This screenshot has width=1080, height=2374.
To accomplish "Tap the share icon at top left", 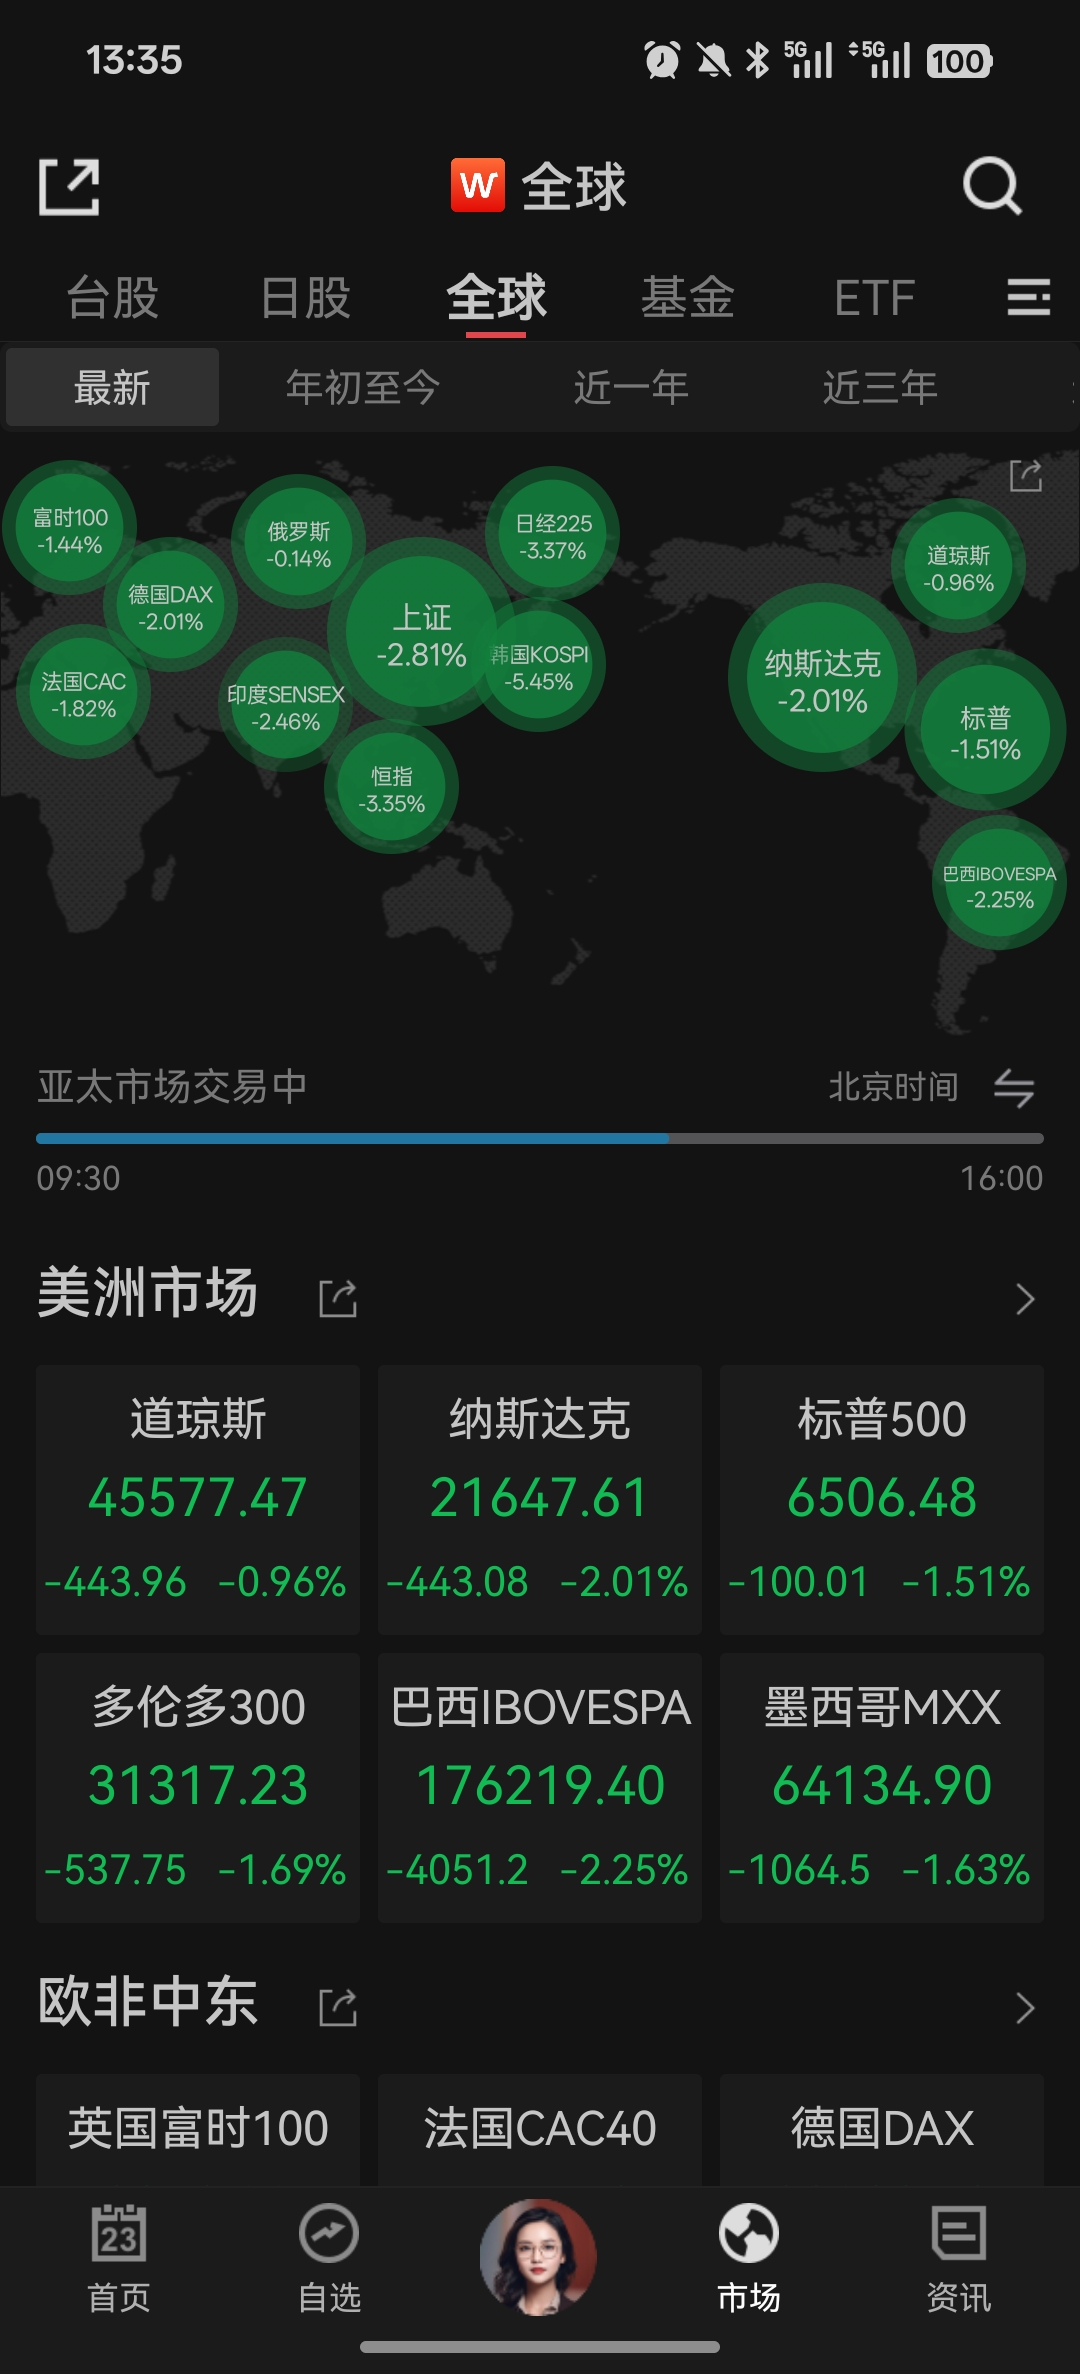I will coord(69,187).
